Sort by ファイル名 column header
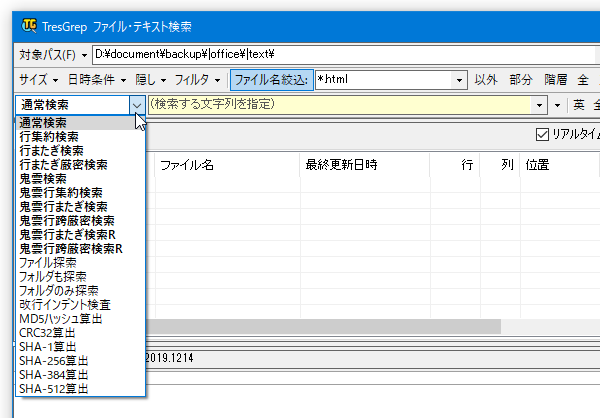 pos(227,165)
